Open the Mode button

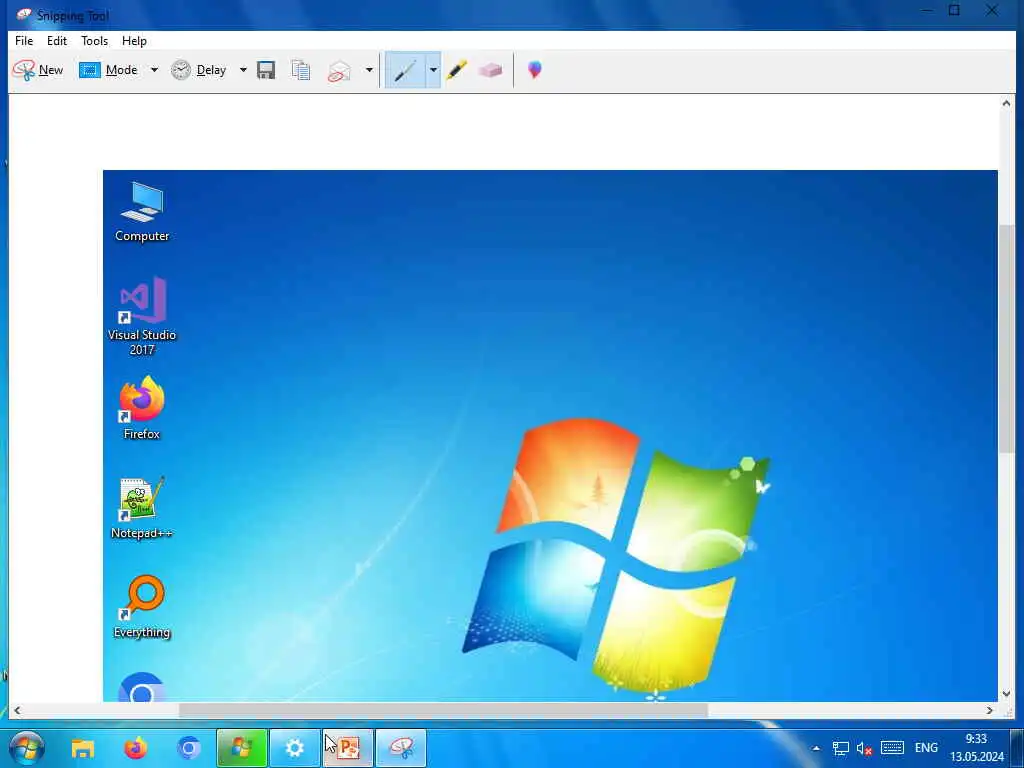(108, 70)
